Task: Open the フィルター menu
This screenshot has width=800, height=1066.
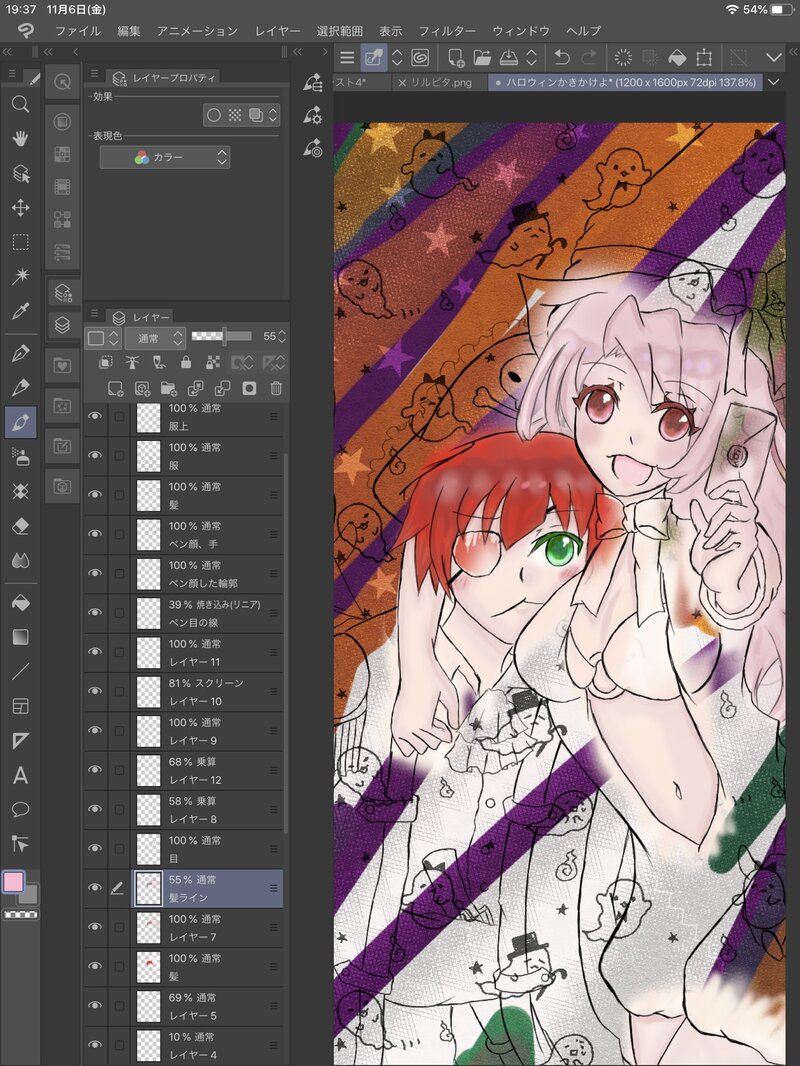Action: (x=447, y=31)
